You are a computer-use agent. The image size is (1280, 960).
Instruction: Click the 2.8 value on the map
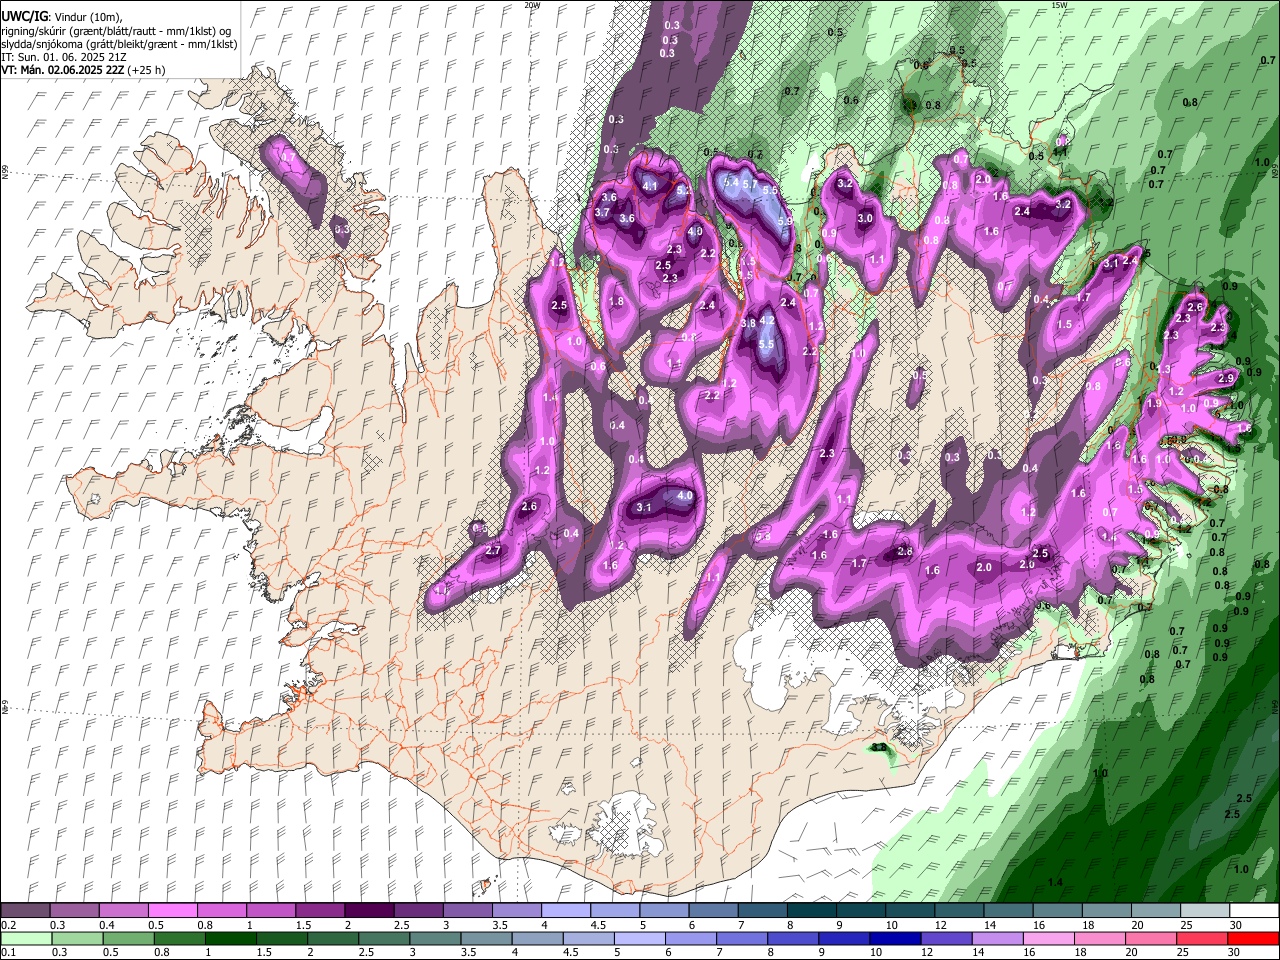click(905, 552)
